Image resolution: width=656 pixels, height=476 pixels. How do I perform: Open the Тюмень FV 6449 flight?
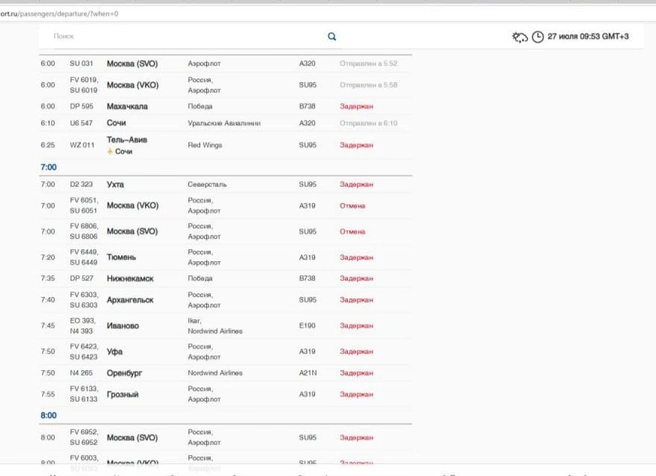226,257
